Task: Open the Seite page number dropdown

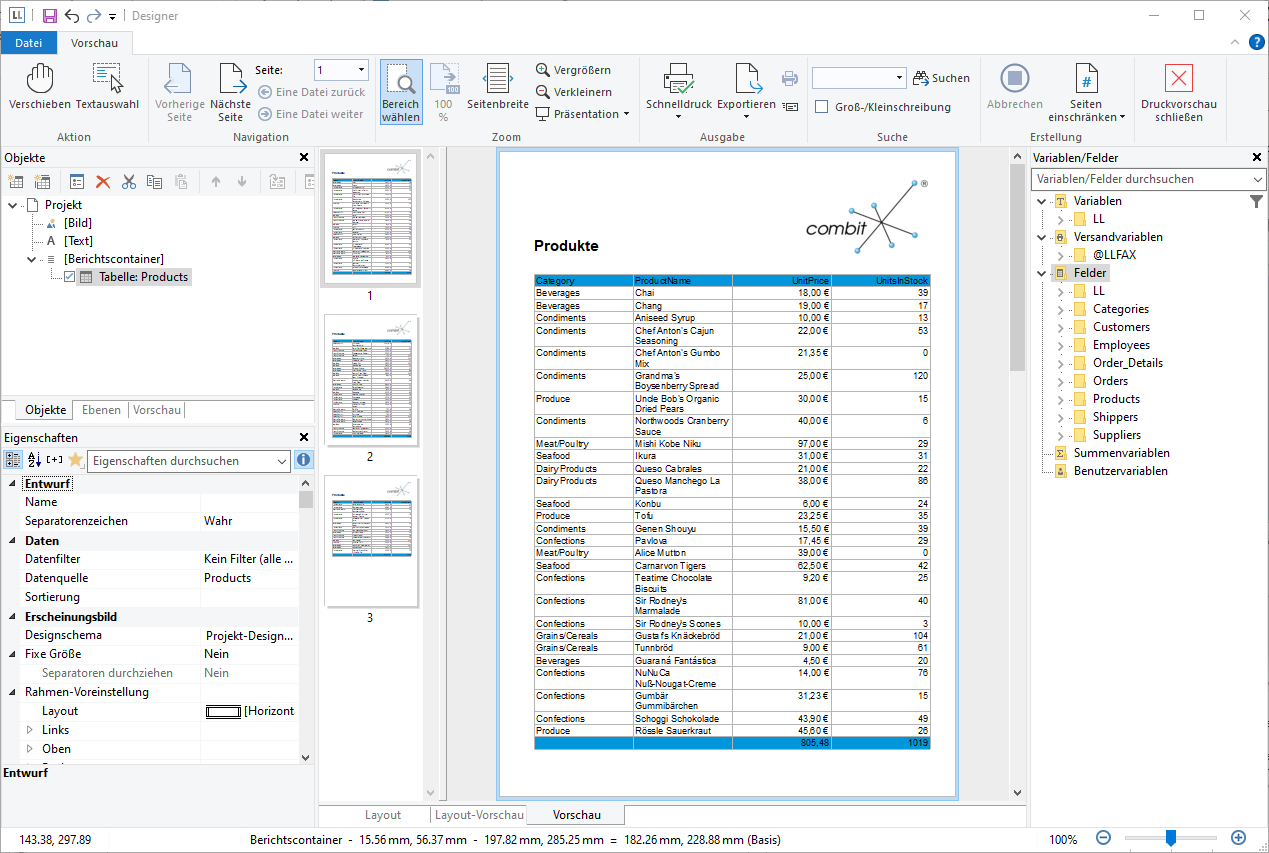Action: pos(360,70)
